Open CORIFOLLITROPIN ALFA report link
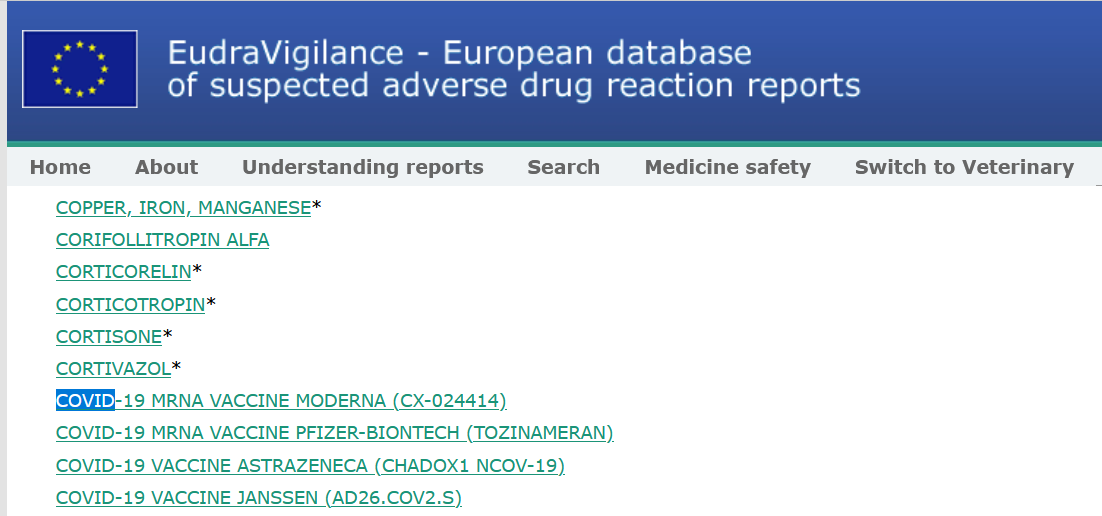Image resolution: width=1102 pixels, height=516 pixels. (162, 240)
